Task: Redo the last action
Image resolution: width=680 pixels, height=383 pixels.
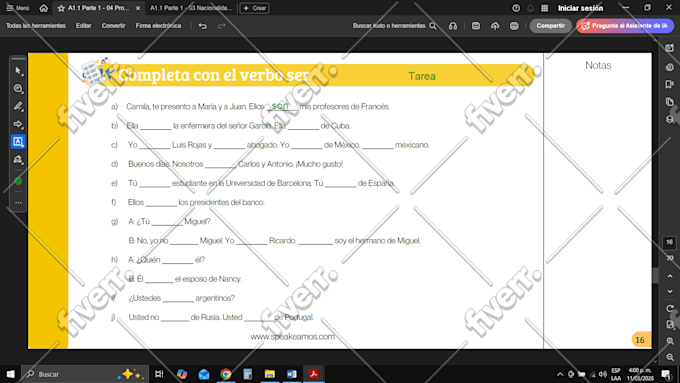Action: (x=222, y=26)
